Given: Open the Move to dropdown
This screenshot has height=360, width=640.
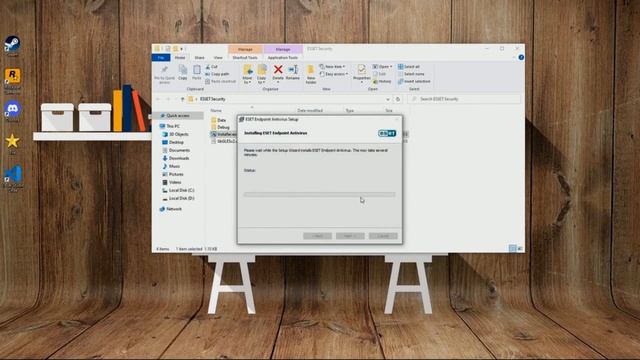Looking at the screenshot, I should point(247,74).
